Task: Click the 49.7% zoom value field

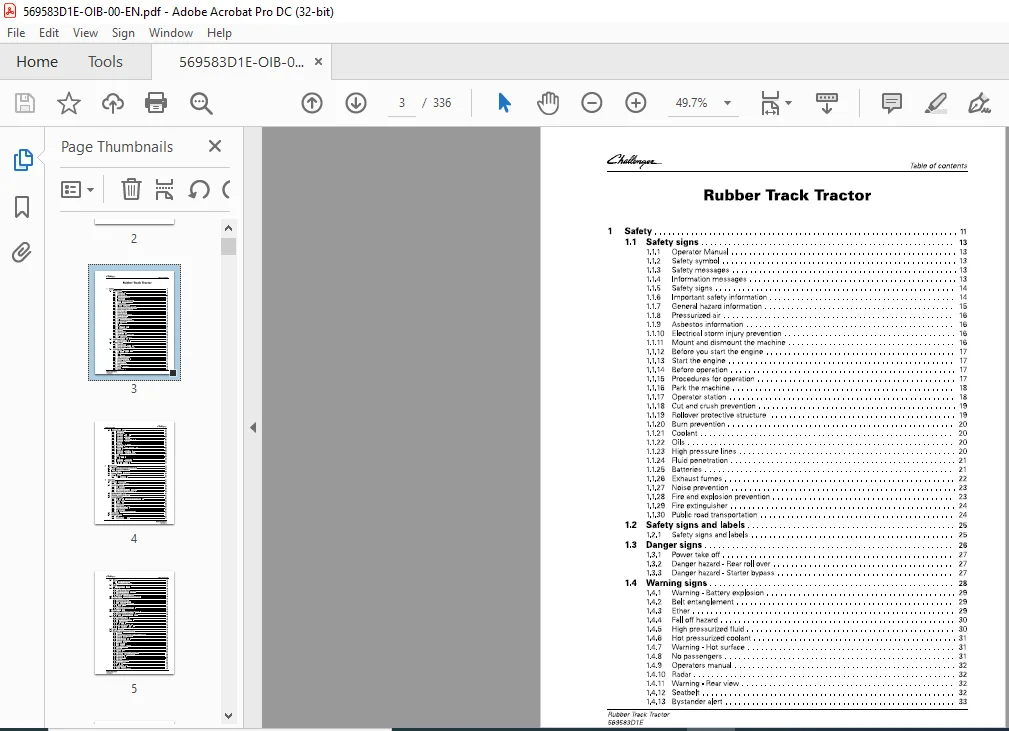Action: 692,103
